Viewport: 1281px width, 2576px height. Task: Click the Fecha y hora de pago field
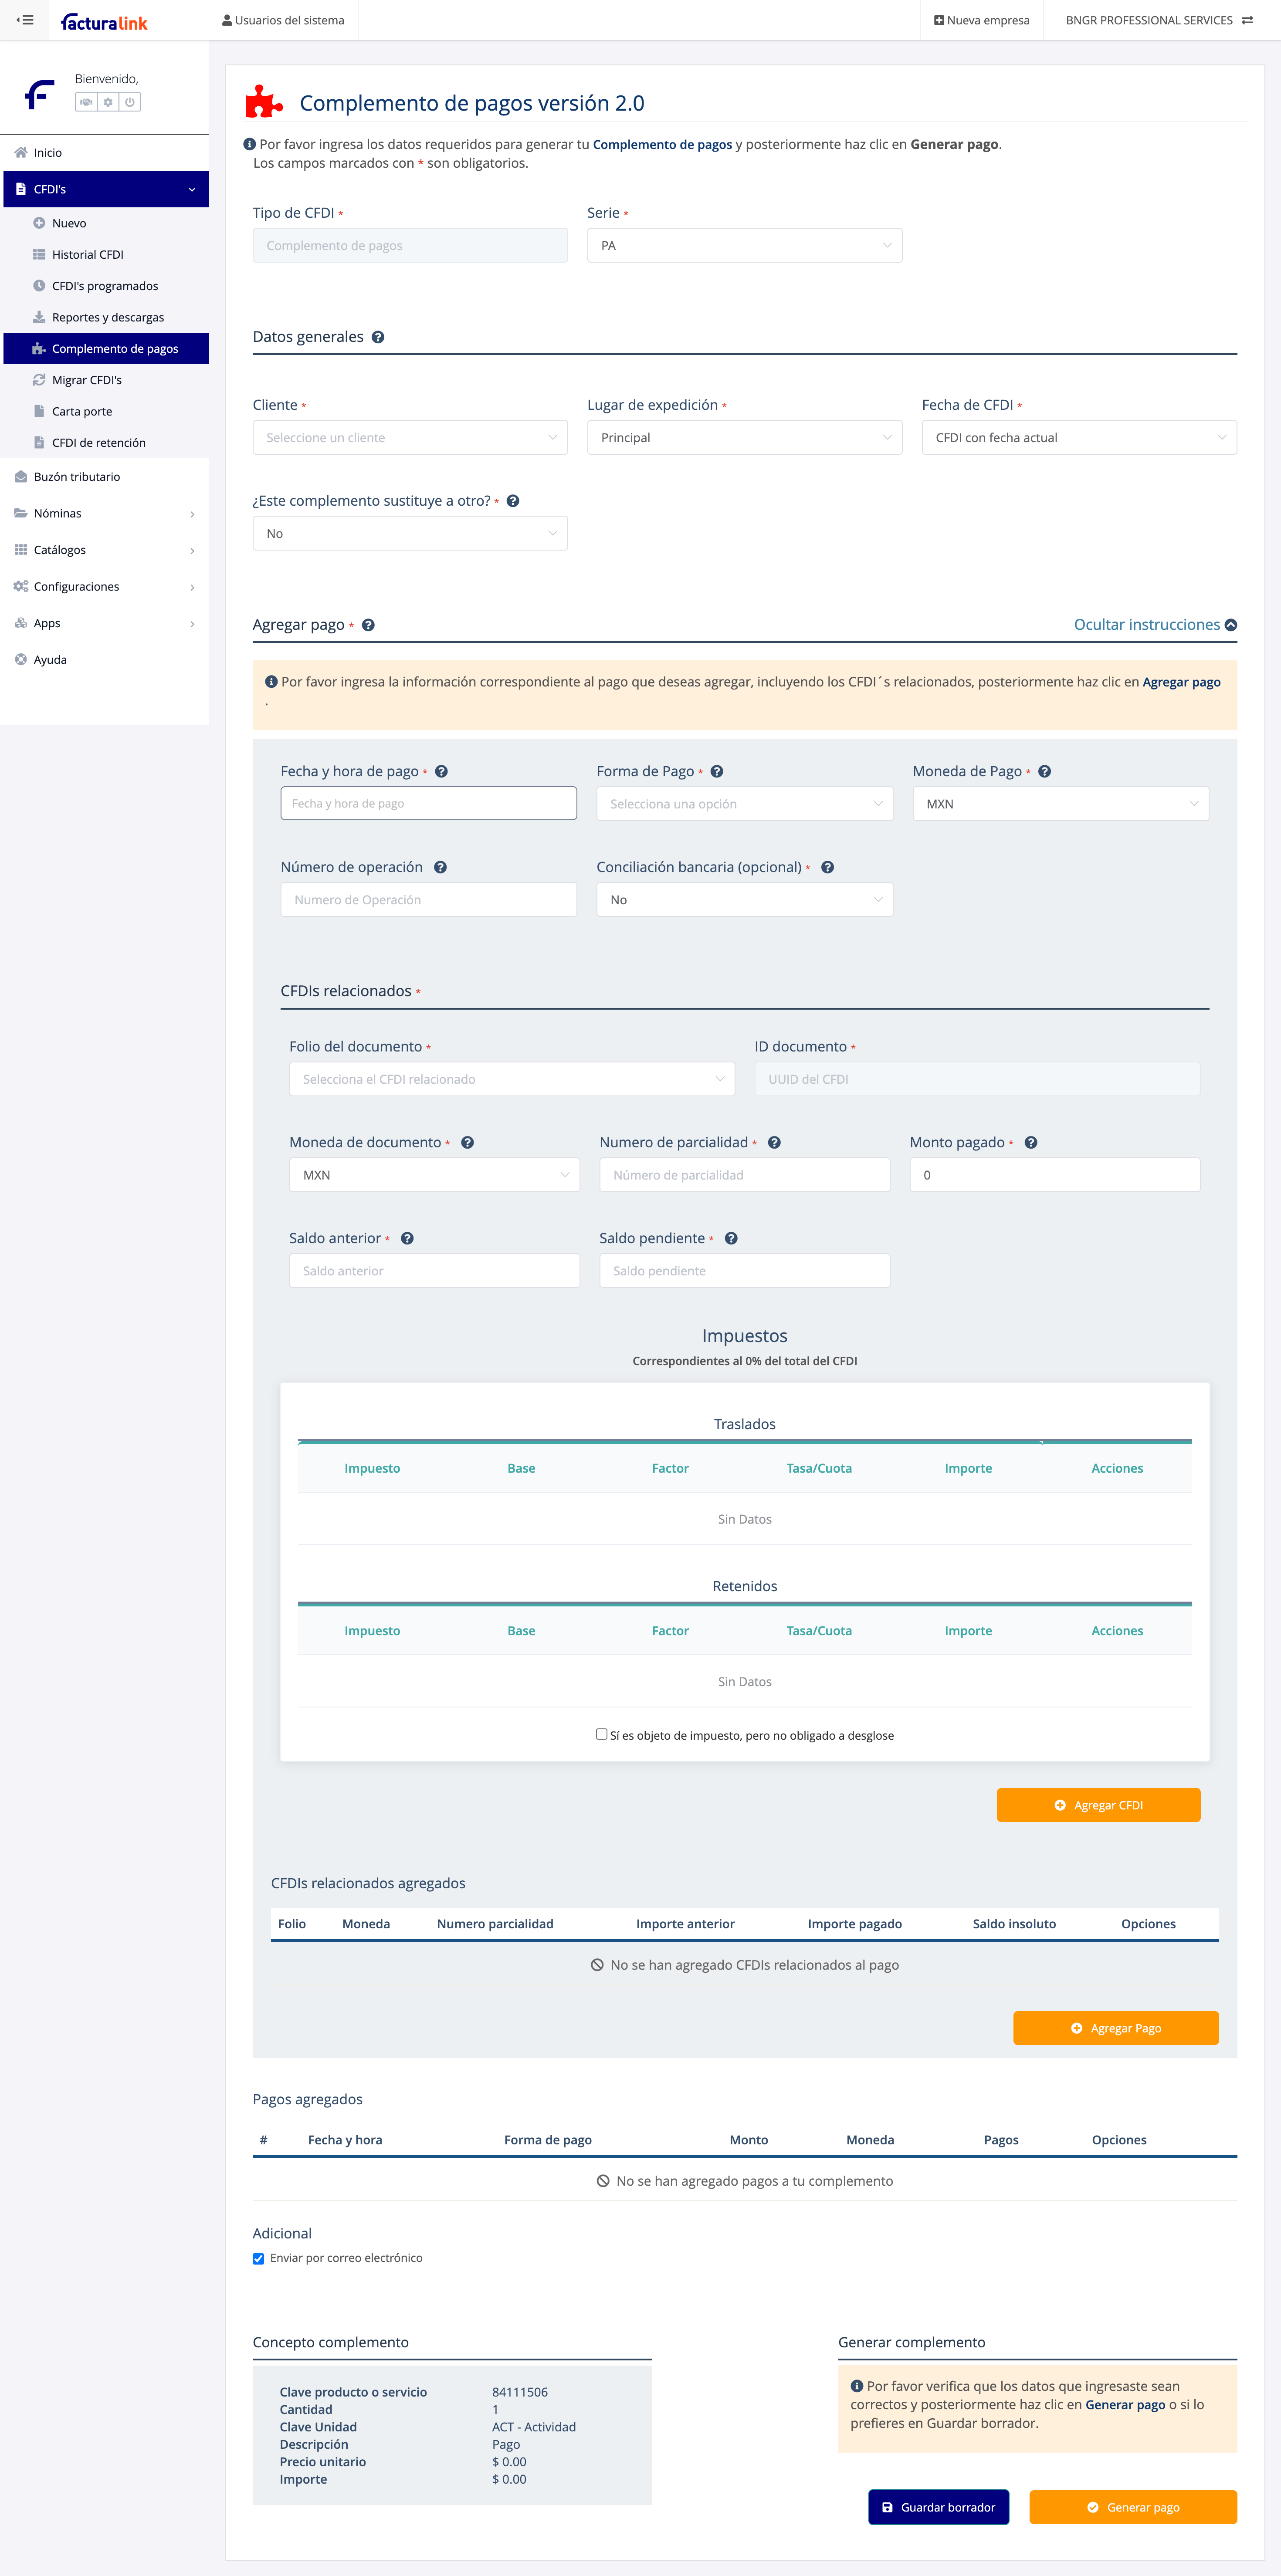coord(428,804)
